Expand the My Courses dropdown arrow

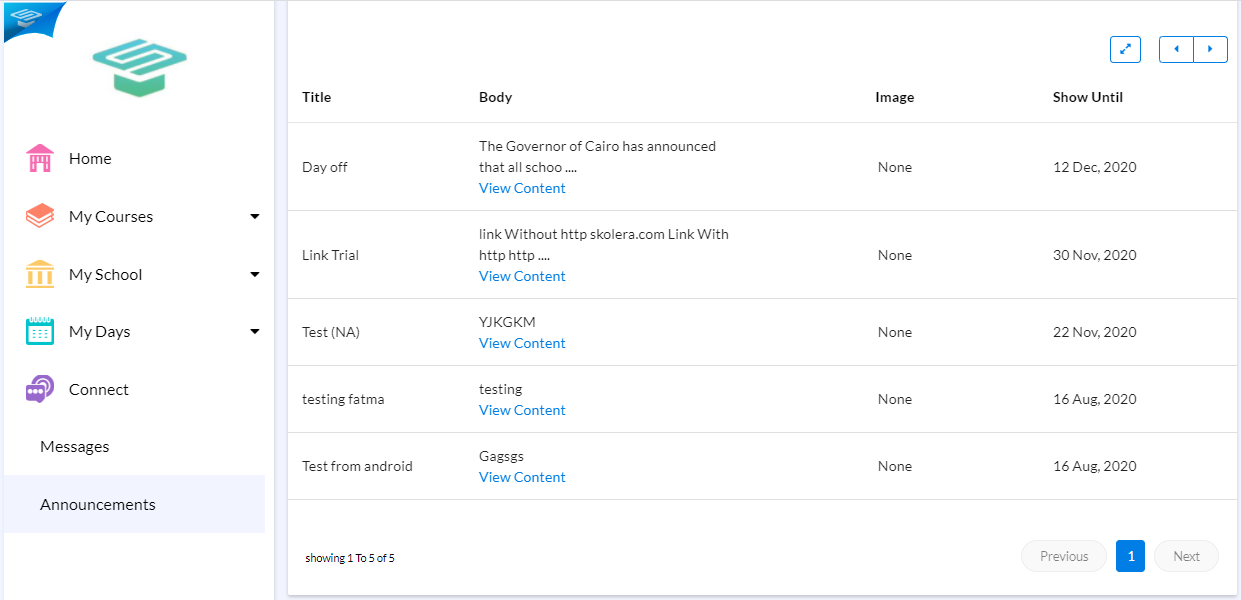point(255,216)
